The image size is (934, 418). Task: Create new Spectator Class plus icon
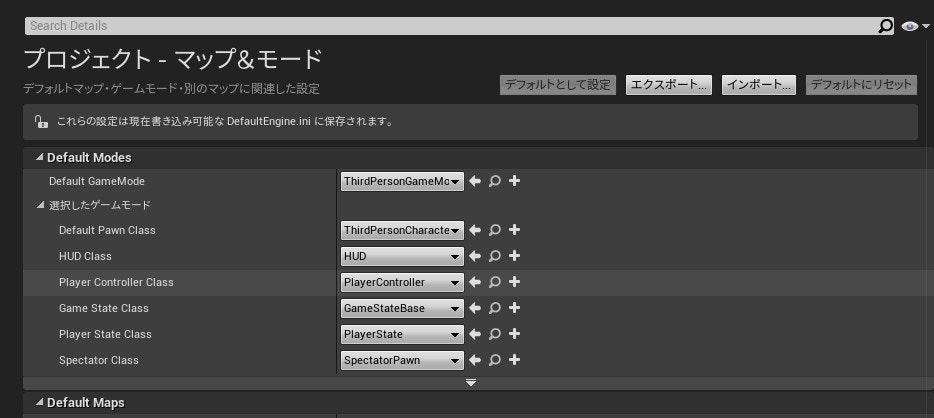515,360
